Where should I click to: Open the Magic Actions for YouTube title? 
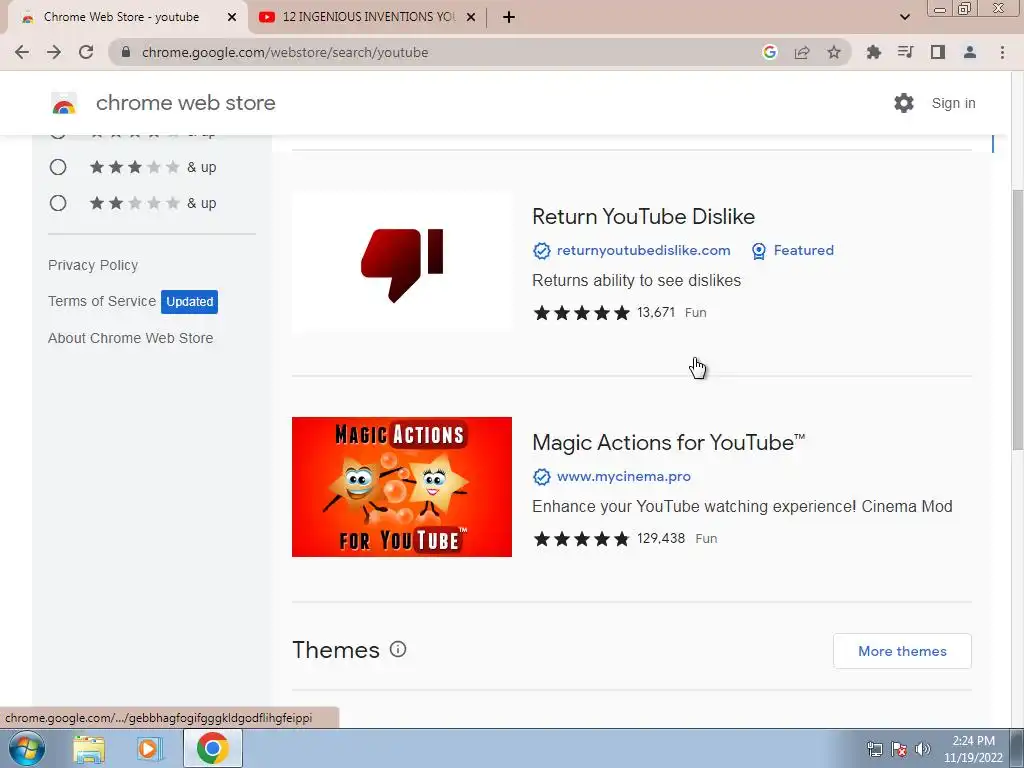tap(669, 442)
